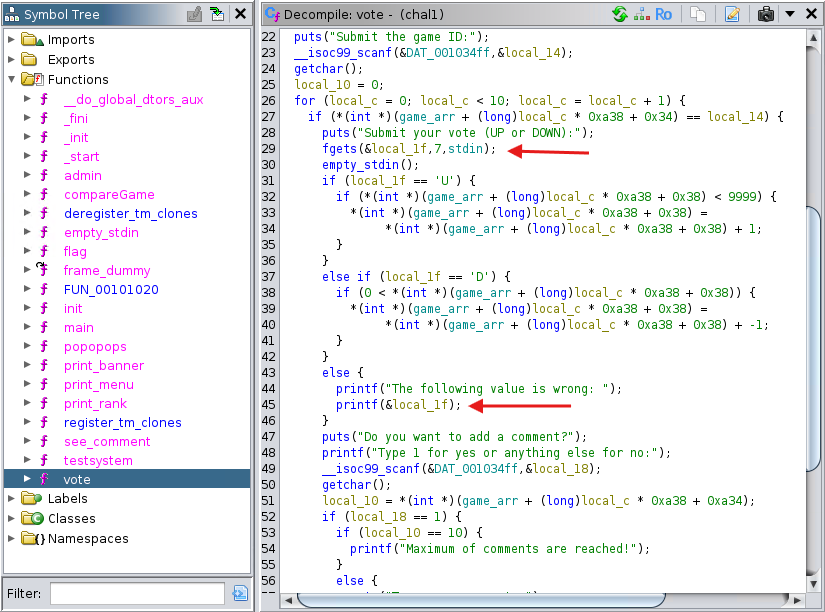
Task: Click the 'Ro' read-only toggle in Decompile toolbar
Action: 663,14
